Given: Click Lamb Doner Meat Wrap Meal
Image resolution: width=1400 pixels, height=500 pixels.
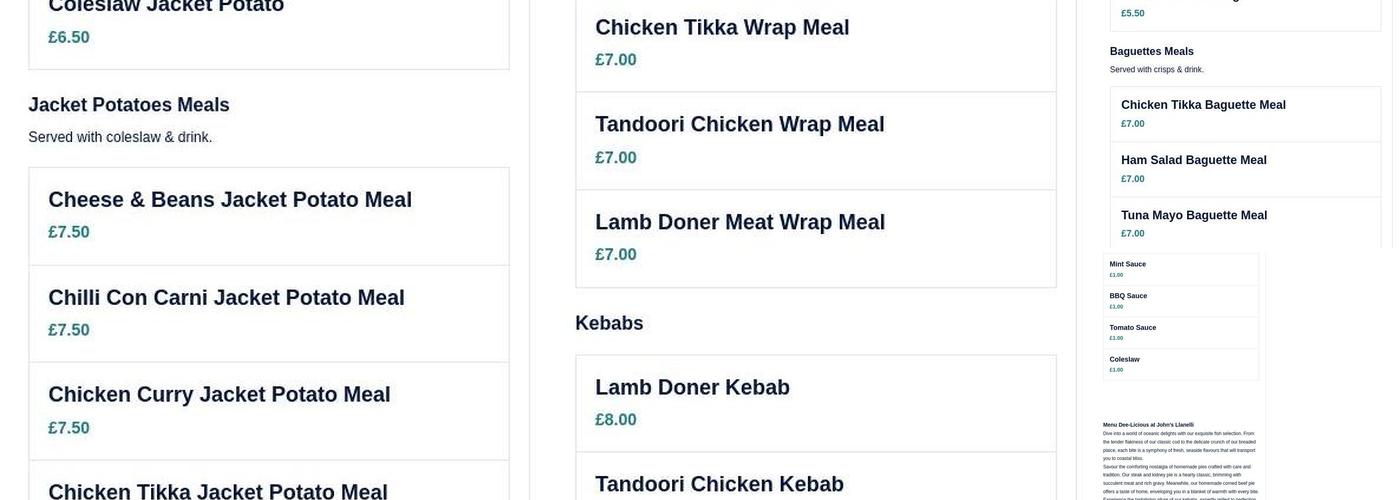Looking at the screenshot, I should tap(815, 238).
